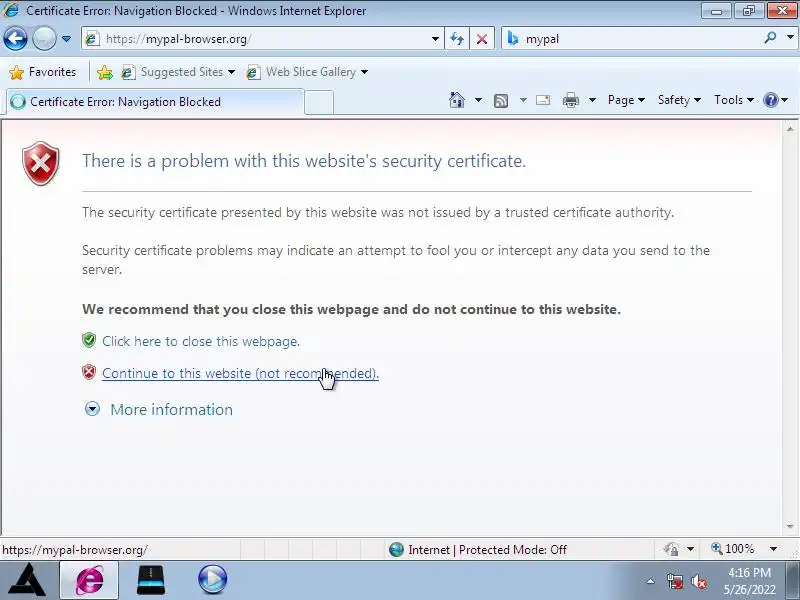Click the Internet Explorer taskbar icon
Viewport: 800px width, 600px height.
(x=89, y=580)
